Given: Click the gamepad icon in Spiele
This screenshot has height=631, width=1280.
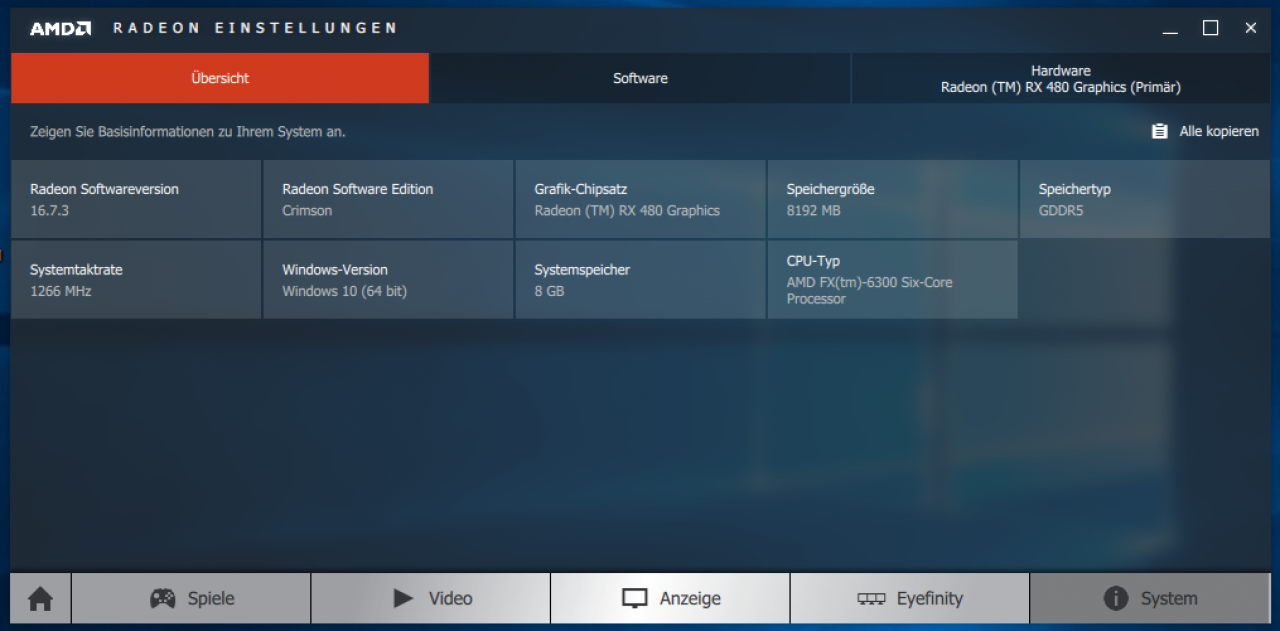Looking at the screenshot, I should click(163, 599).
